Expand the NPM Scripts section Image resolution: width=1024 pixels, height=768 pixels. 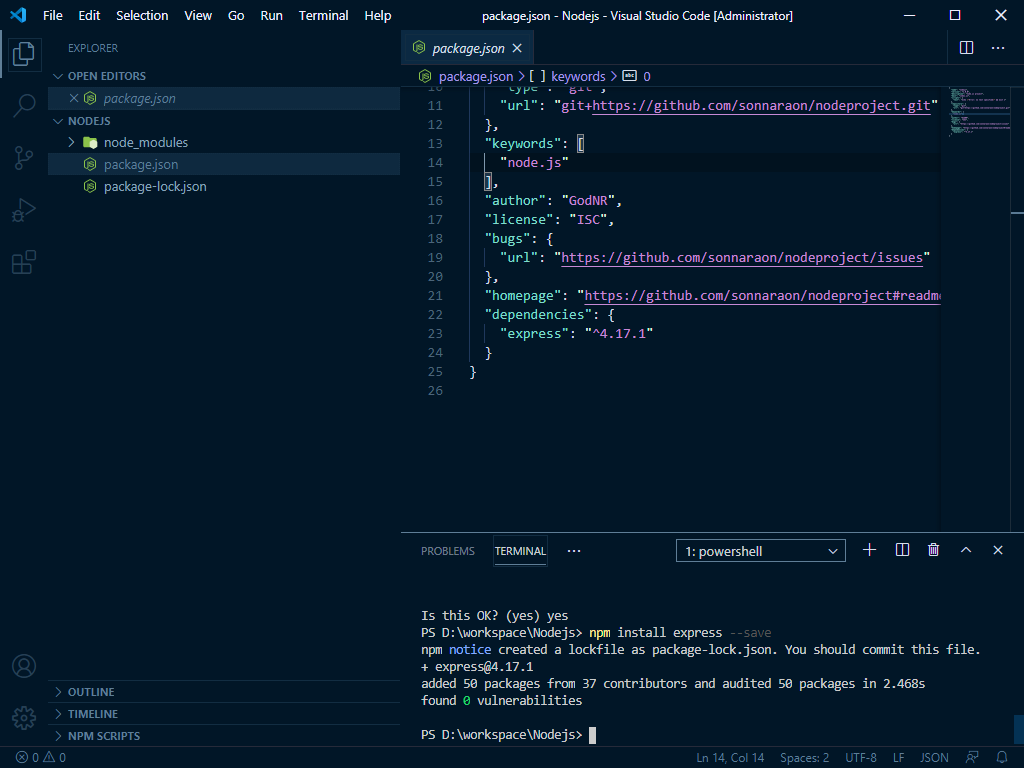224,735
